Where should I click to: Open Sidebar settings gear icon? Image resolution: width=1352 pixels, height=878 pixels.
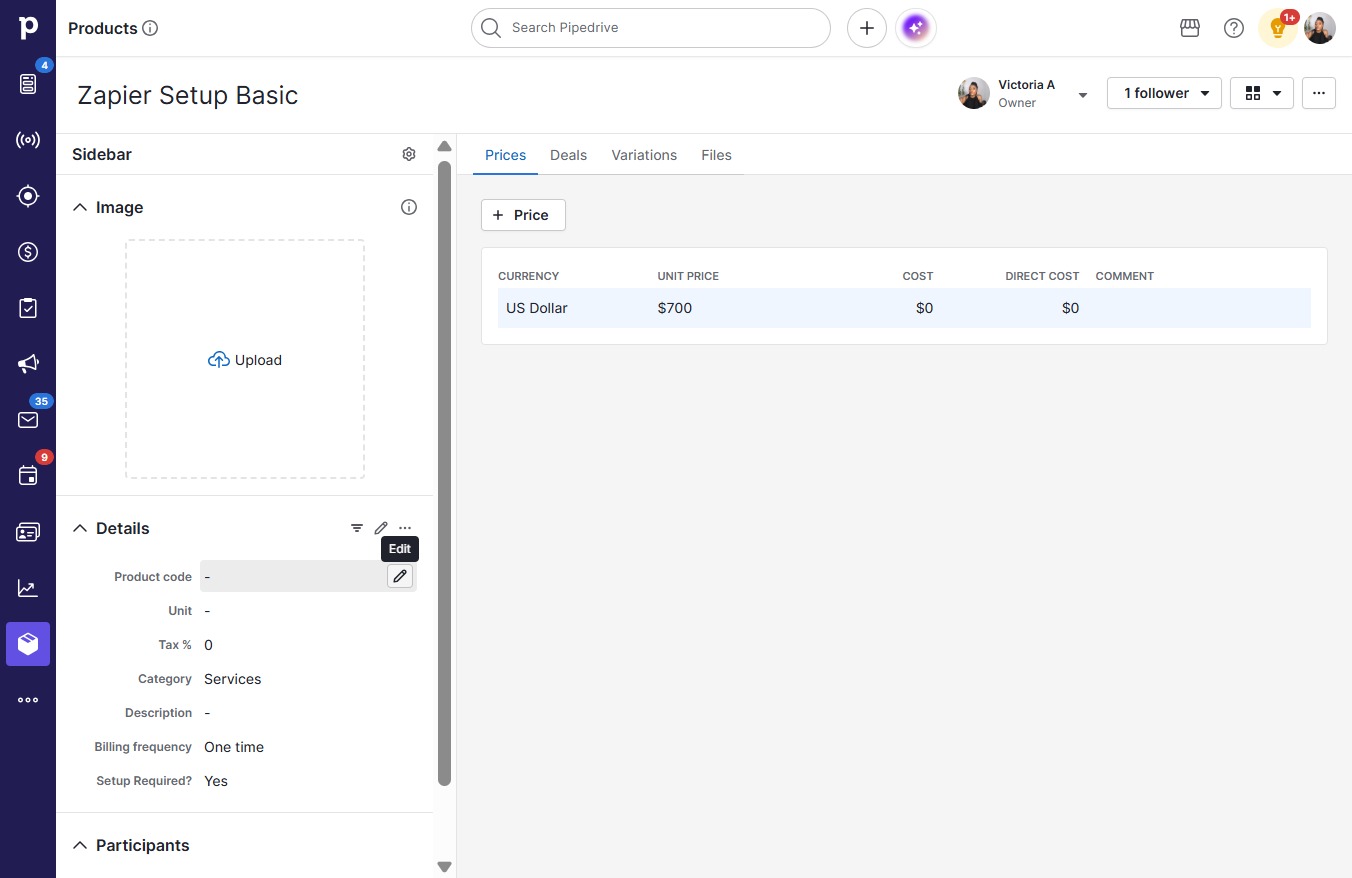[409, 154]
